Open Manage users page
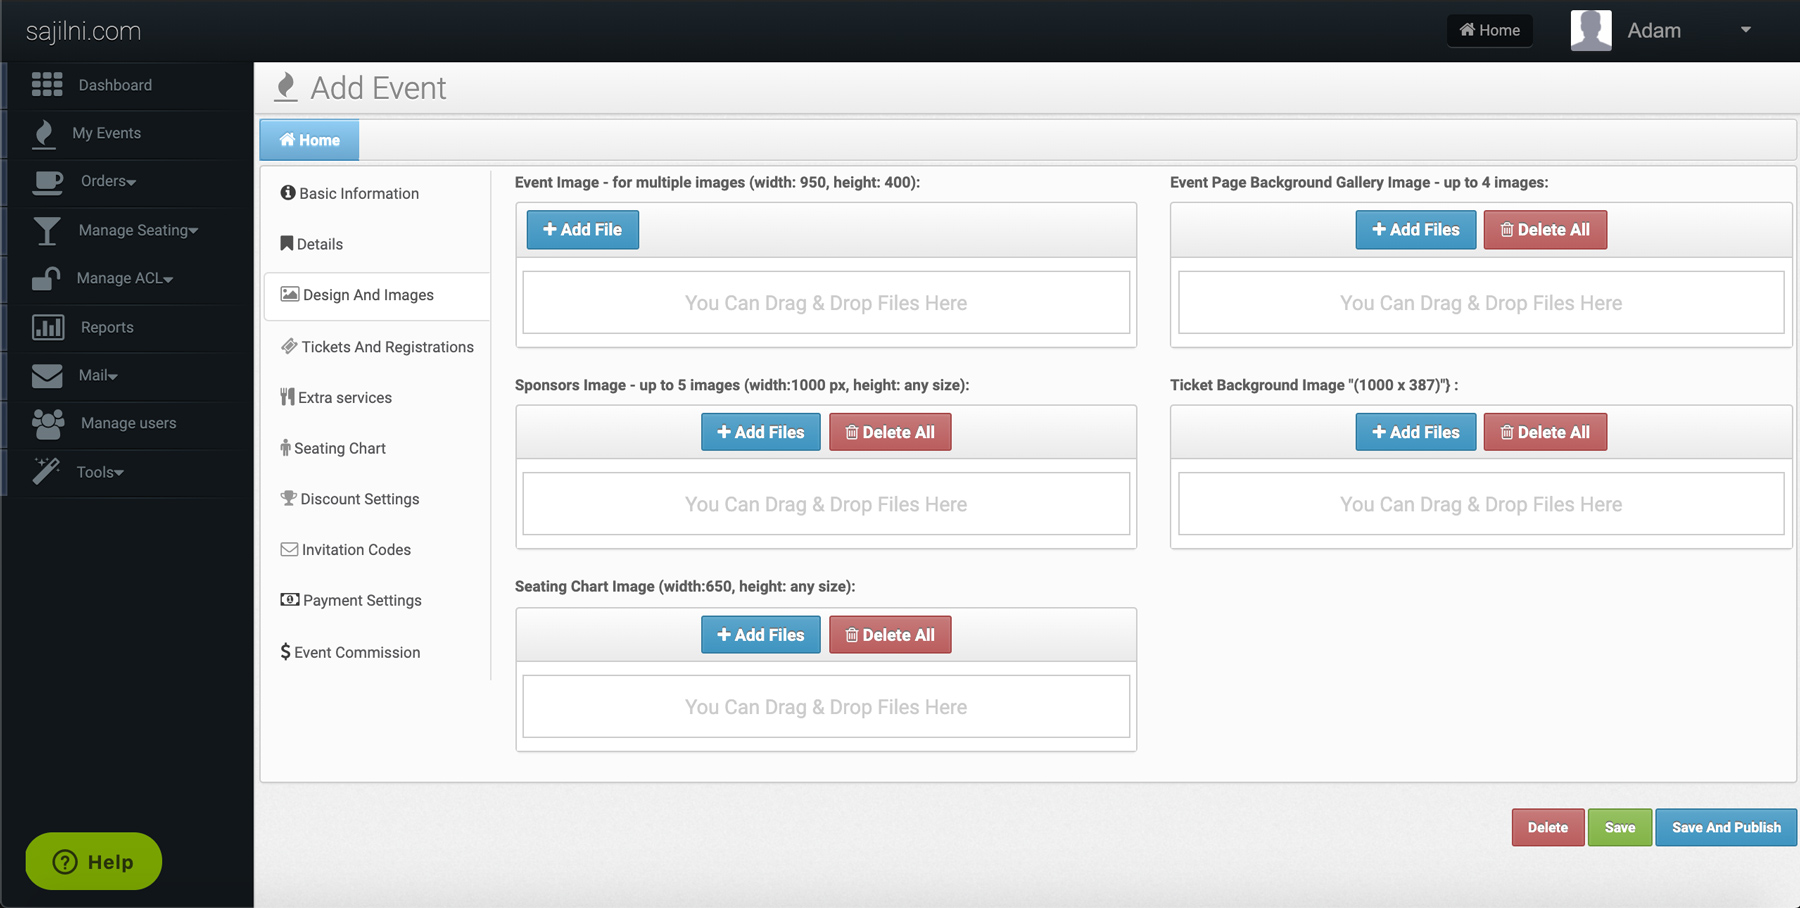 (x=127, y=423)
